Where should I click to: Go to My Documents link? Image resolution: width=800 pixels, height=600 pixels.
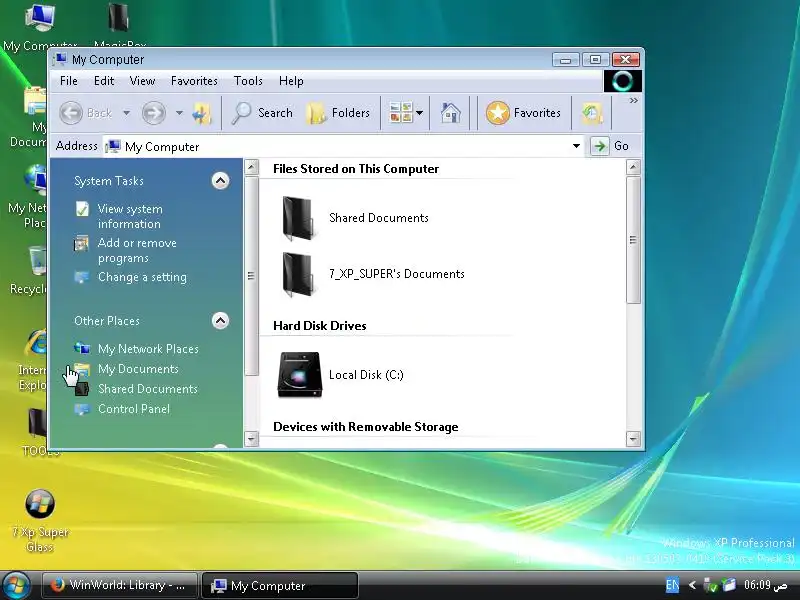tap(138, 369)
